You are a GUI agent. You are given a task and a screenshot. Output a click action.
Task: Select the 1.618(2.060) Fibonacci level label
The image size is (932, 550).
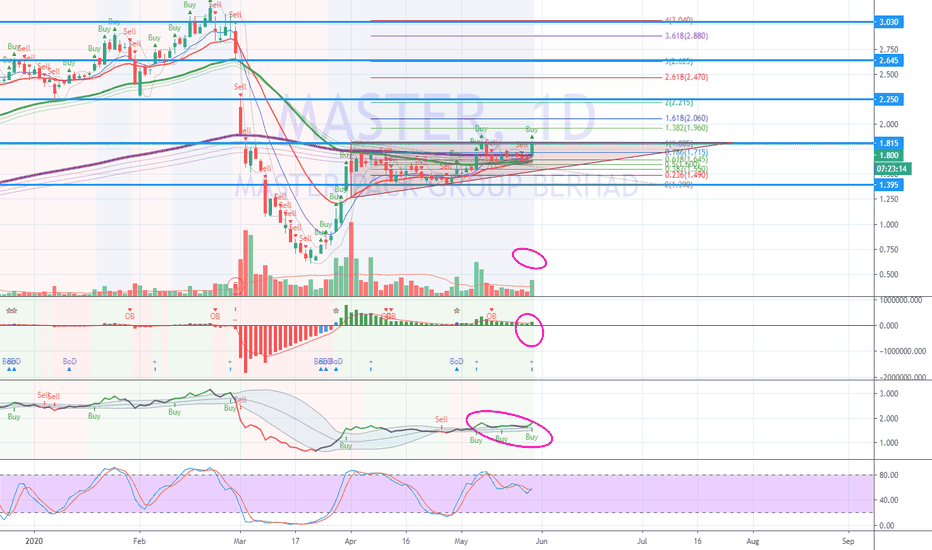[x=687, y=118]
